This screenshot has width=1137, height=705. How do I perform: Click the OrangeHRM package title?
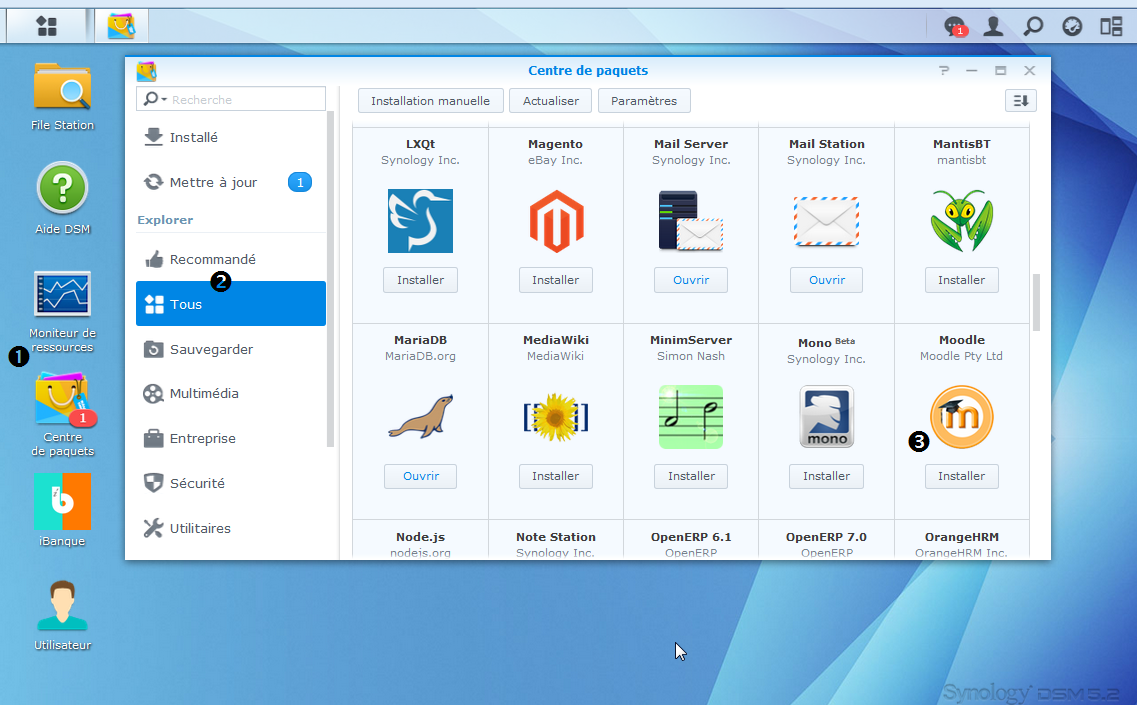click(x=962, y=537)
